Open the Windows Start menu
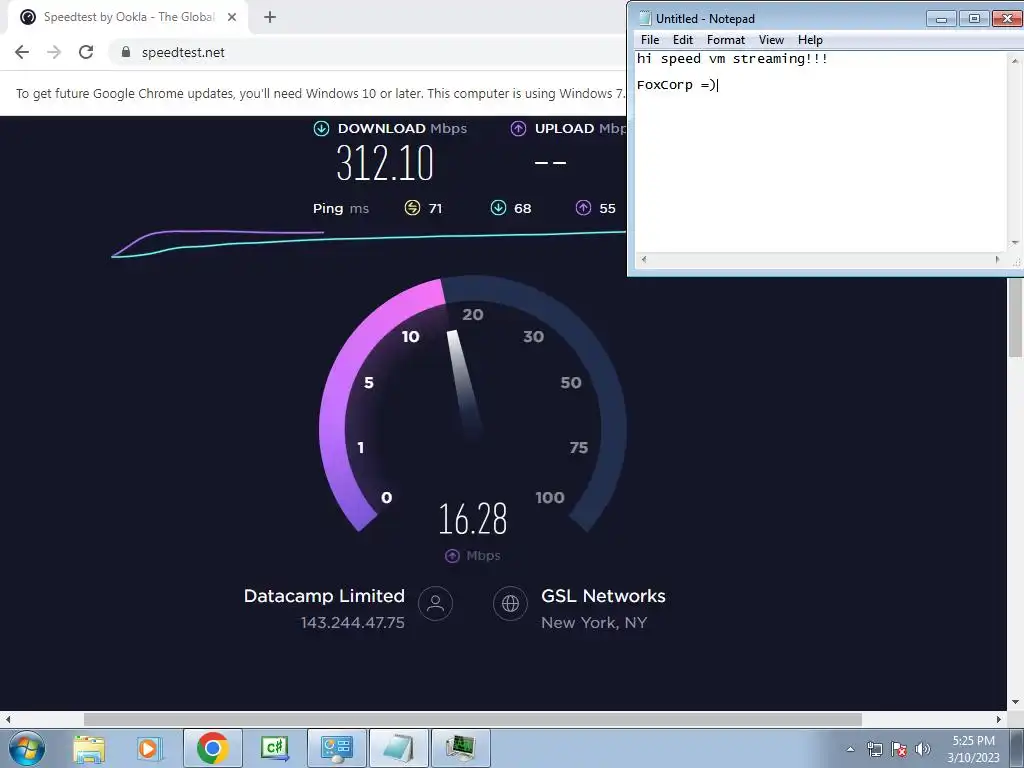Image resolution: width=1024 pixels, height=768 pixels. 27,748
